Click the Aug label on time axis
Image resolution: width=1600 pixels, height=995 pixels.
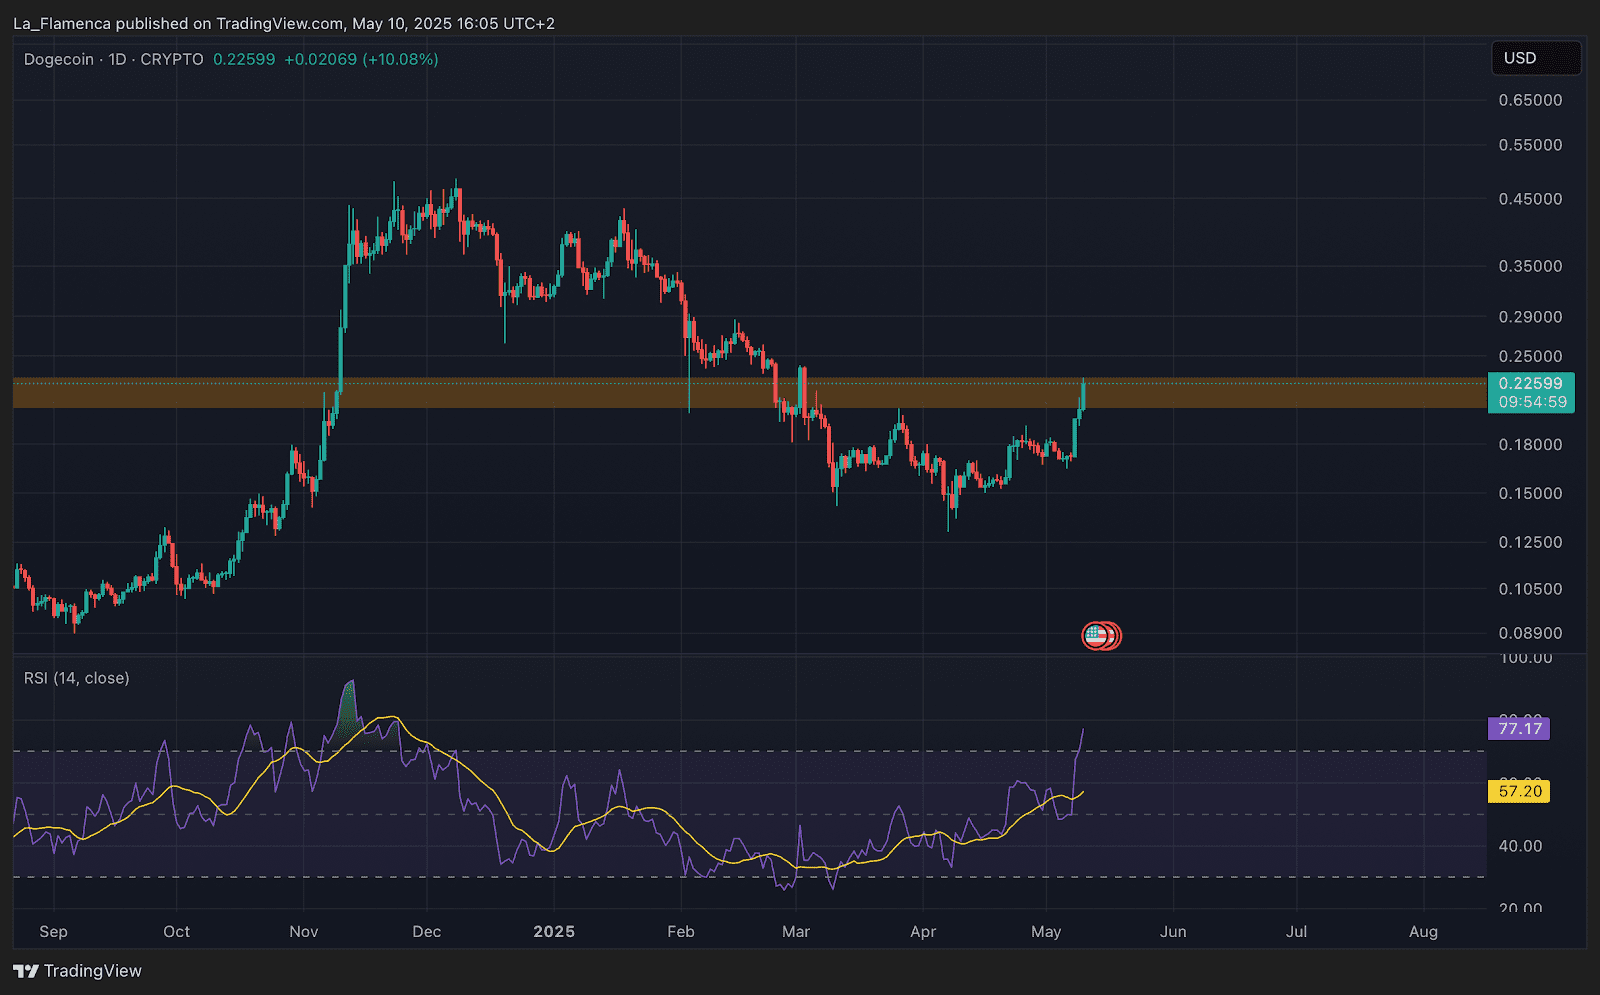1423,932
